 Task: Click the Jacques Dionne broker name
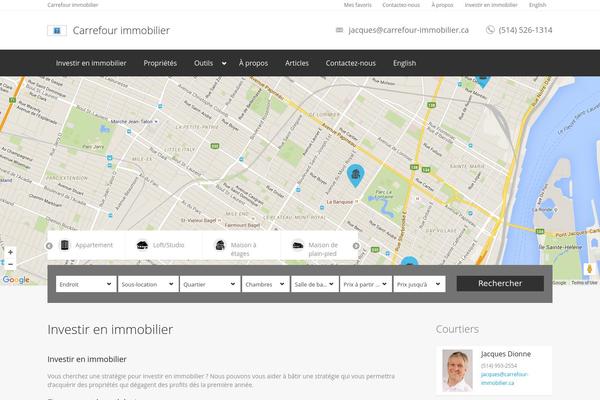pyautogui.click(x=505, y=354)
